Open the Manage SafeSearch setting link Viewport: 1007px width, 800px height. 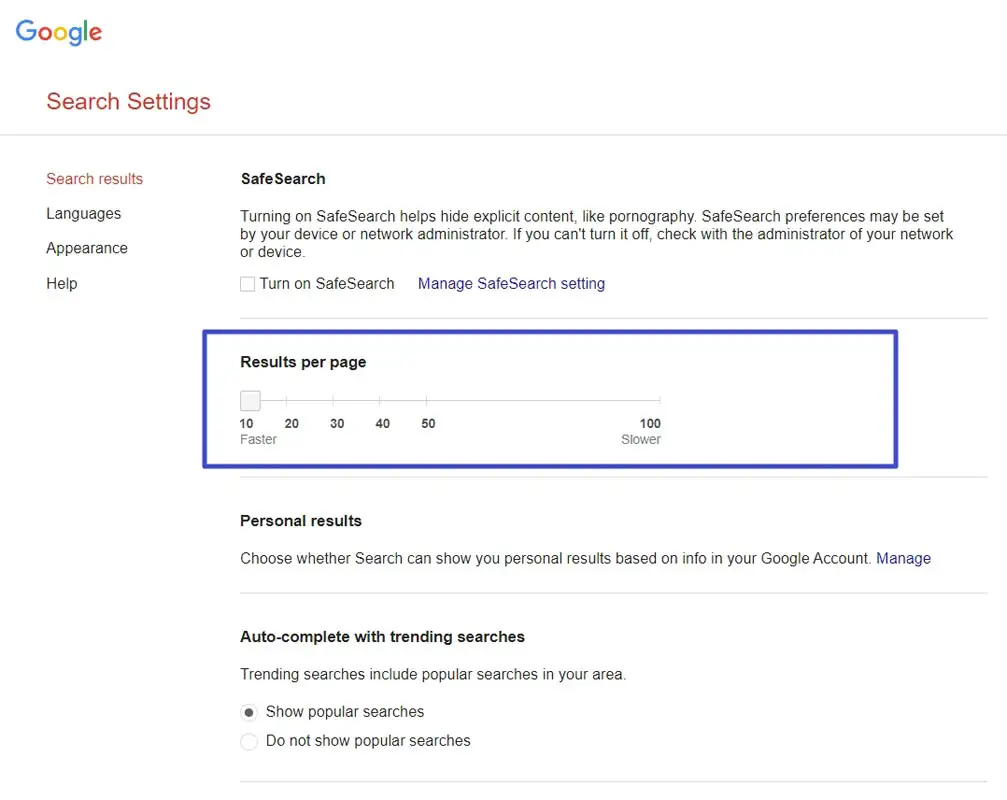pos(511,284)
